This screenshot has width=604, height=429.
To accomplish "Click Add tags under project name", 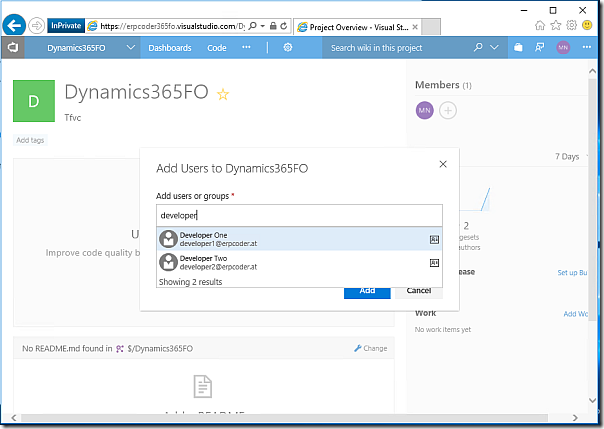I will [x=30, y=140].
